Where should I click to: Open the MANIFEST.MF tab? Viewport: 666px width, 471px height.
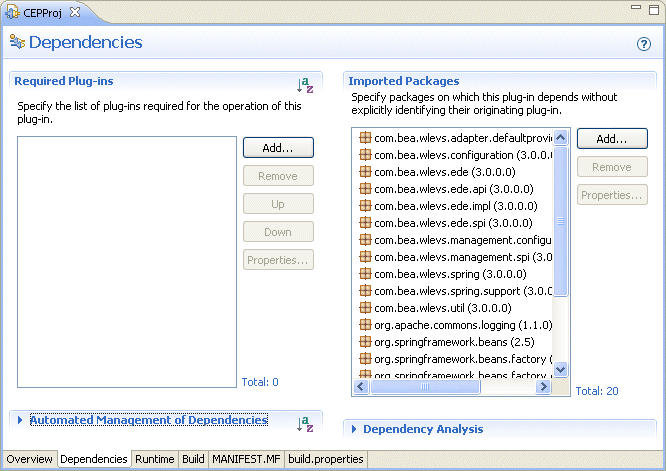click(x=246, y=459)
